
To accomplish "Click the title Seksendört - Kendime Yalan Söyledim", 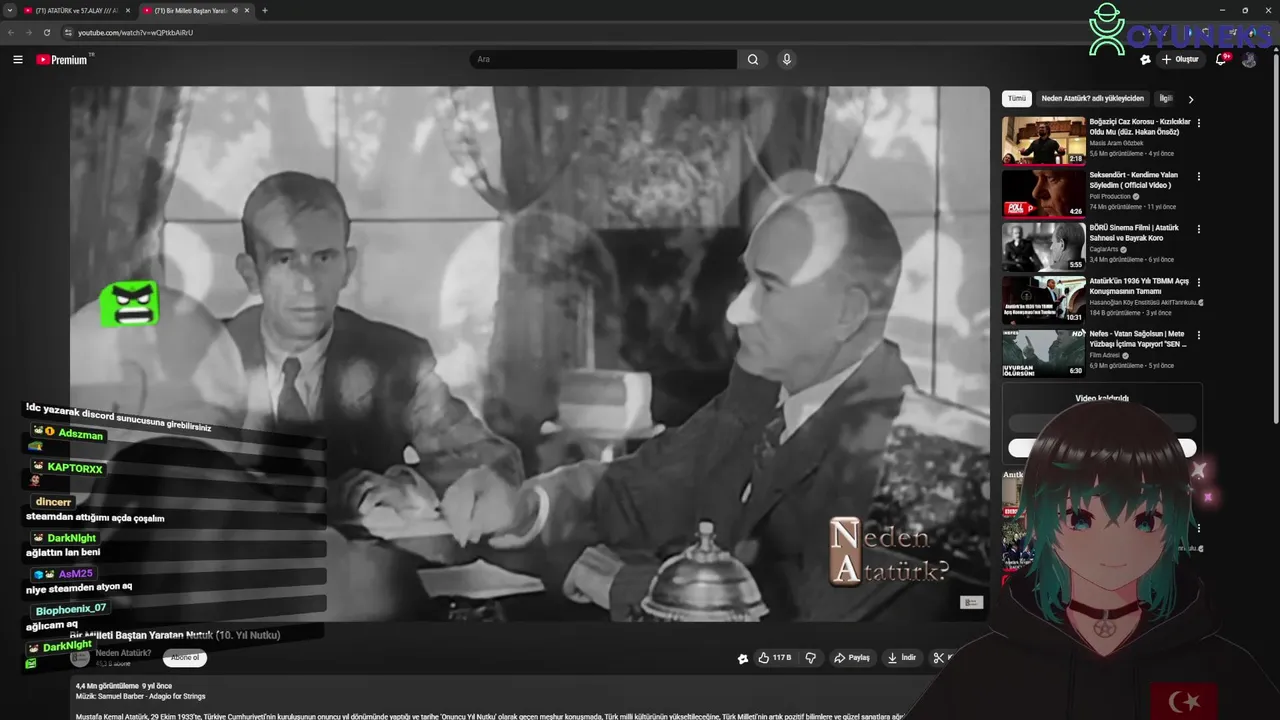I will pos(1134,180).
